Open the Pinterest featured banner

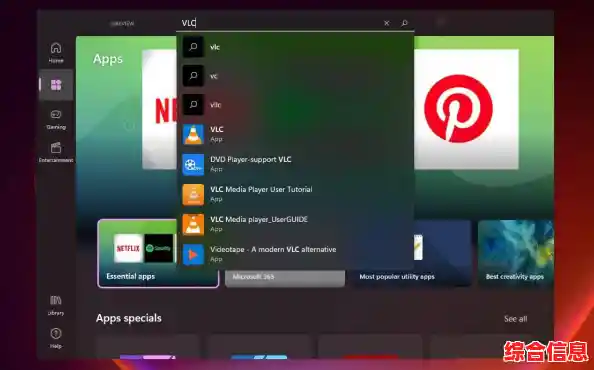(x=466, y=109)
